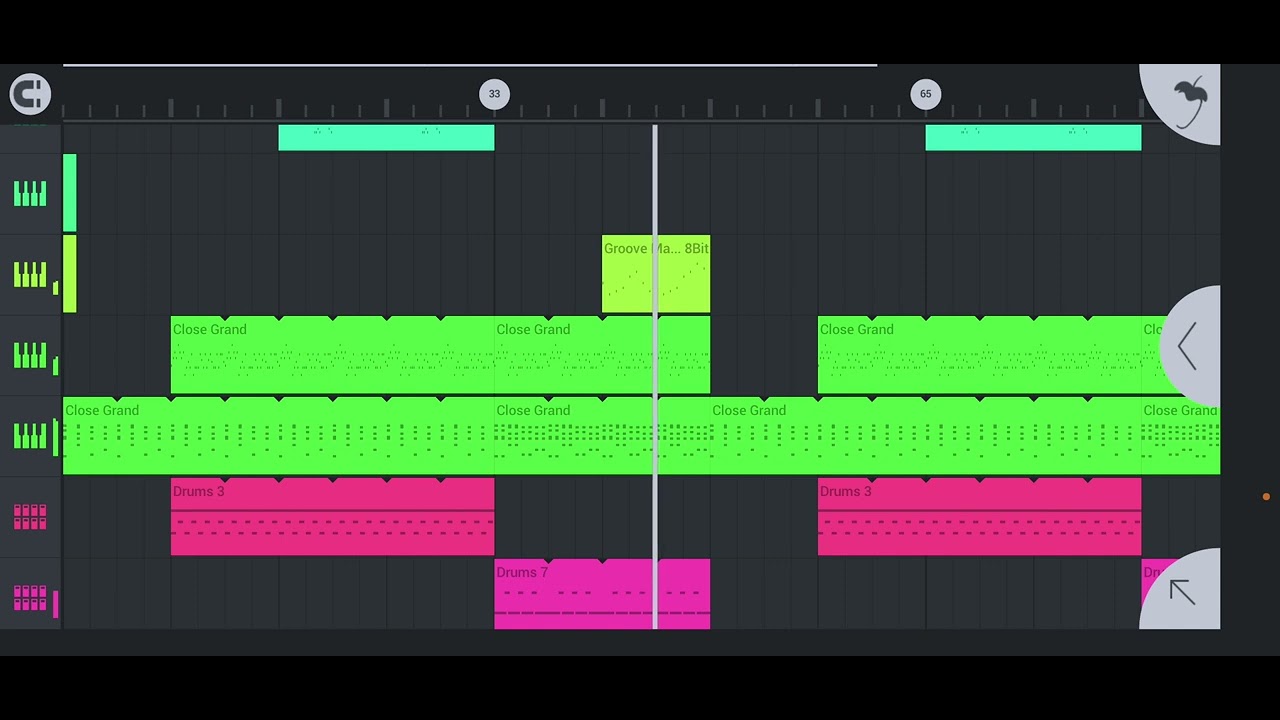
Task: Select the leftmost Close Grand clip in the fourth track
Action: [x=279, y=437]
